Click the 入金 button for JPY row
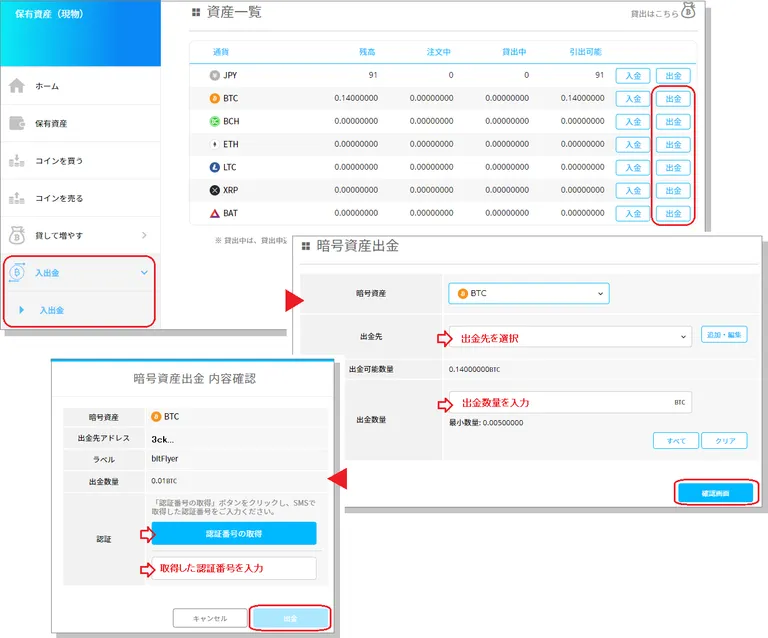 [633, 76]
